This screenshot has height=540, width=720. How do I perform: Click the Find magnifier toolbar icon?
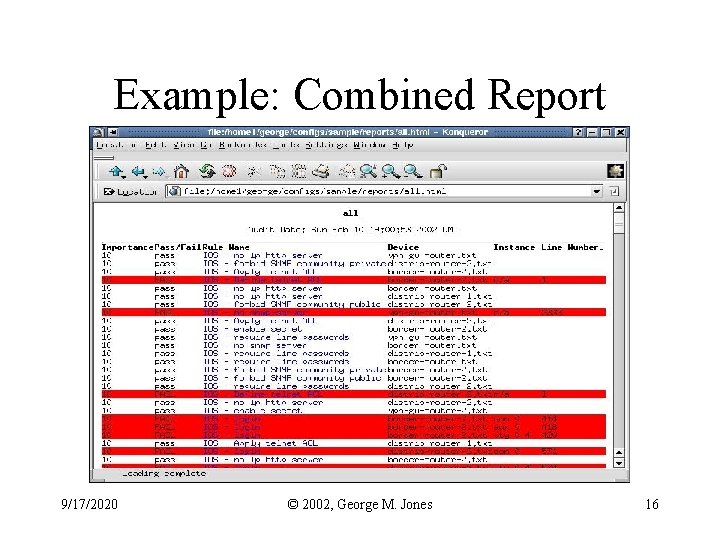click(369, 171)
